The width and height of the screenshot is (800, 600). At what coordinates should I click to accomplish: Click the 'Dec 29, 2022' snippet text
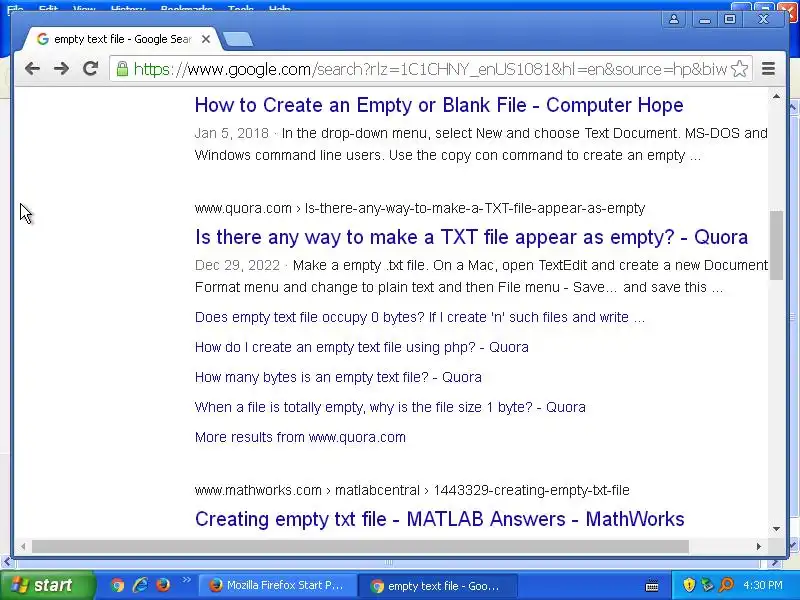click(237, 265)
